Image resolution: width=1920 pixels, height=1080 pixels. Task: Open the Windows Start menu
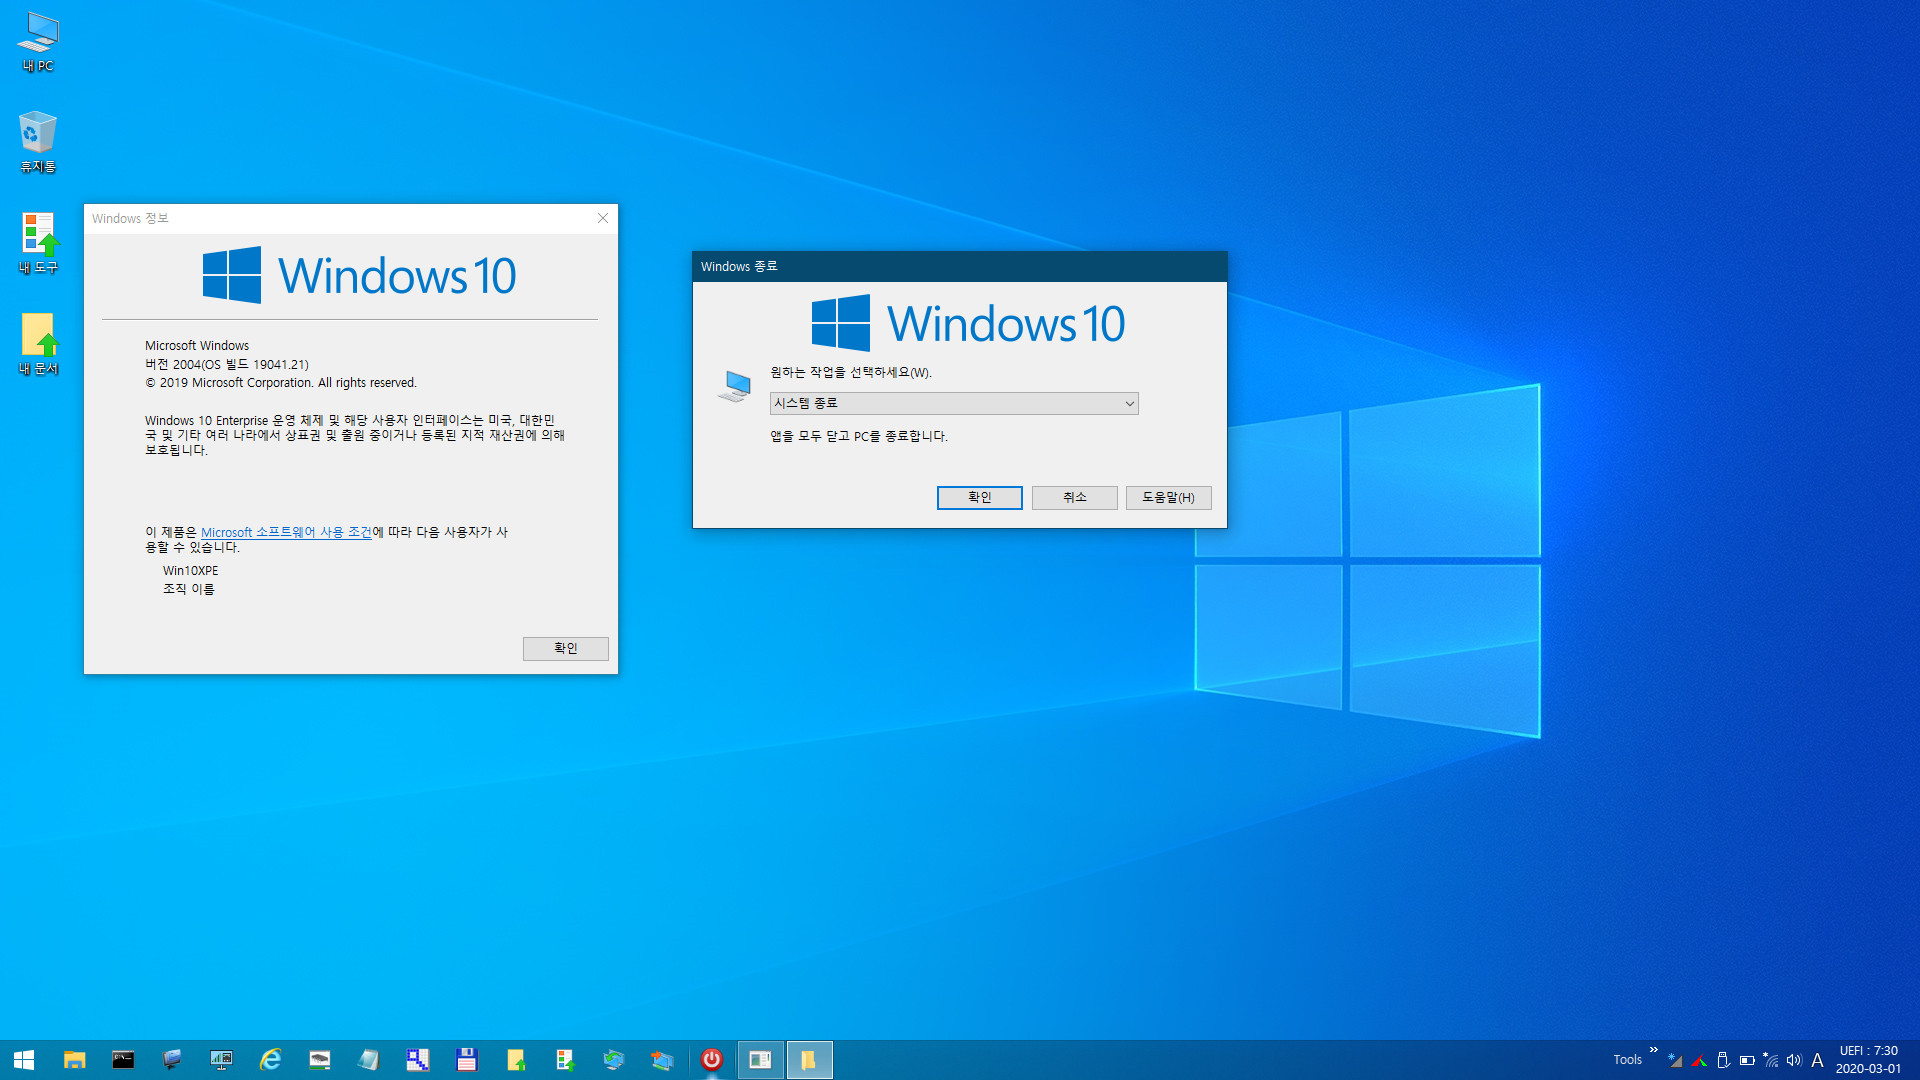24,1060
